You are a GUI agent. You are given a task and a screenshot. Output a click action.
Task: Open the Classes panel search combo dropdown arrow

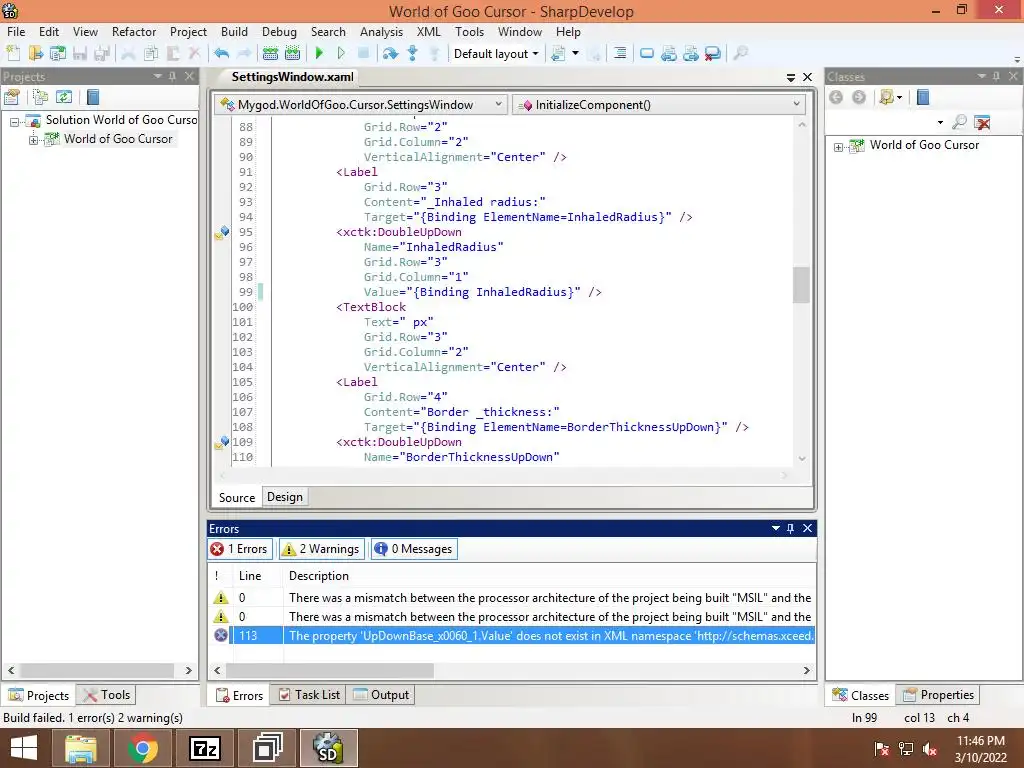[x=940, y=122]
